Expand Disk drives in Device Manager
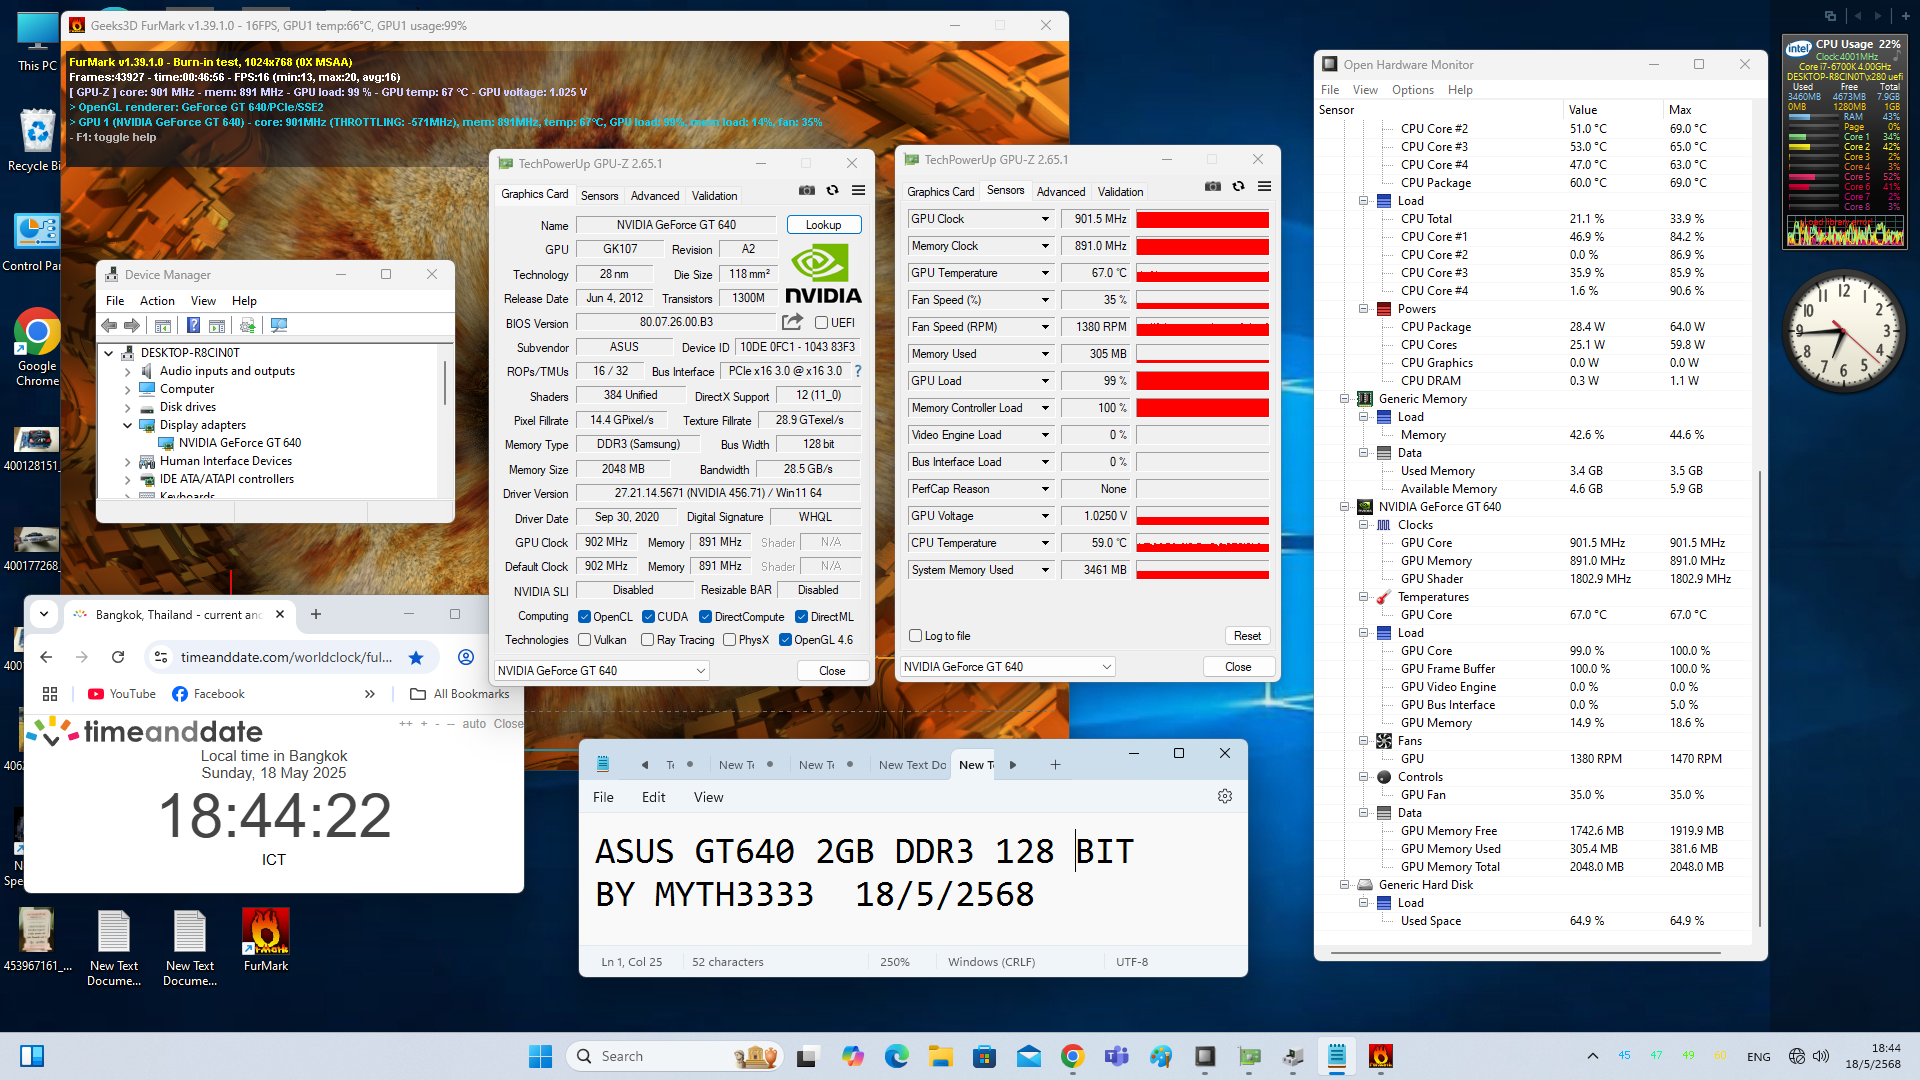Image resolution: width=1920 pixels, height=1080 pixels. click(127, 407)
